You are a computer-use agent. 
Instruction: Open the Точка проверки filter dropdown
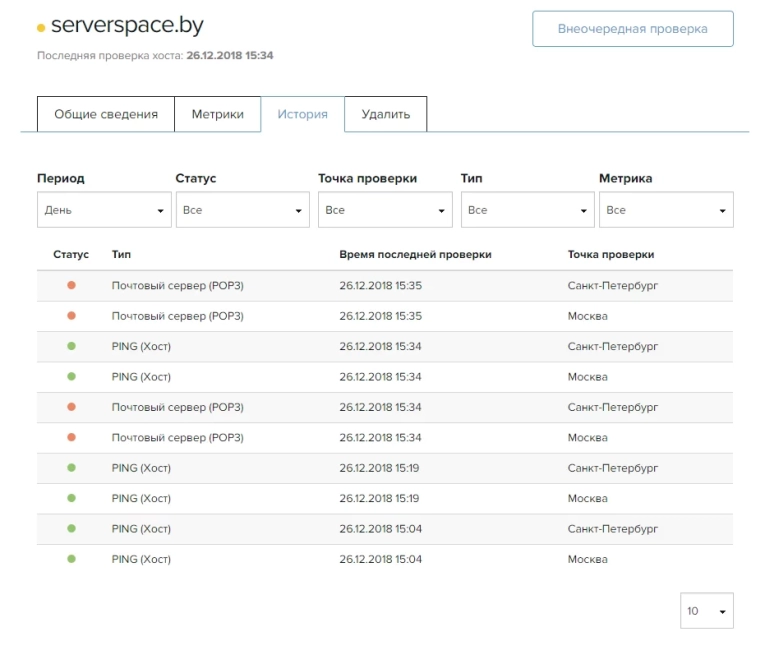point(385,210)
